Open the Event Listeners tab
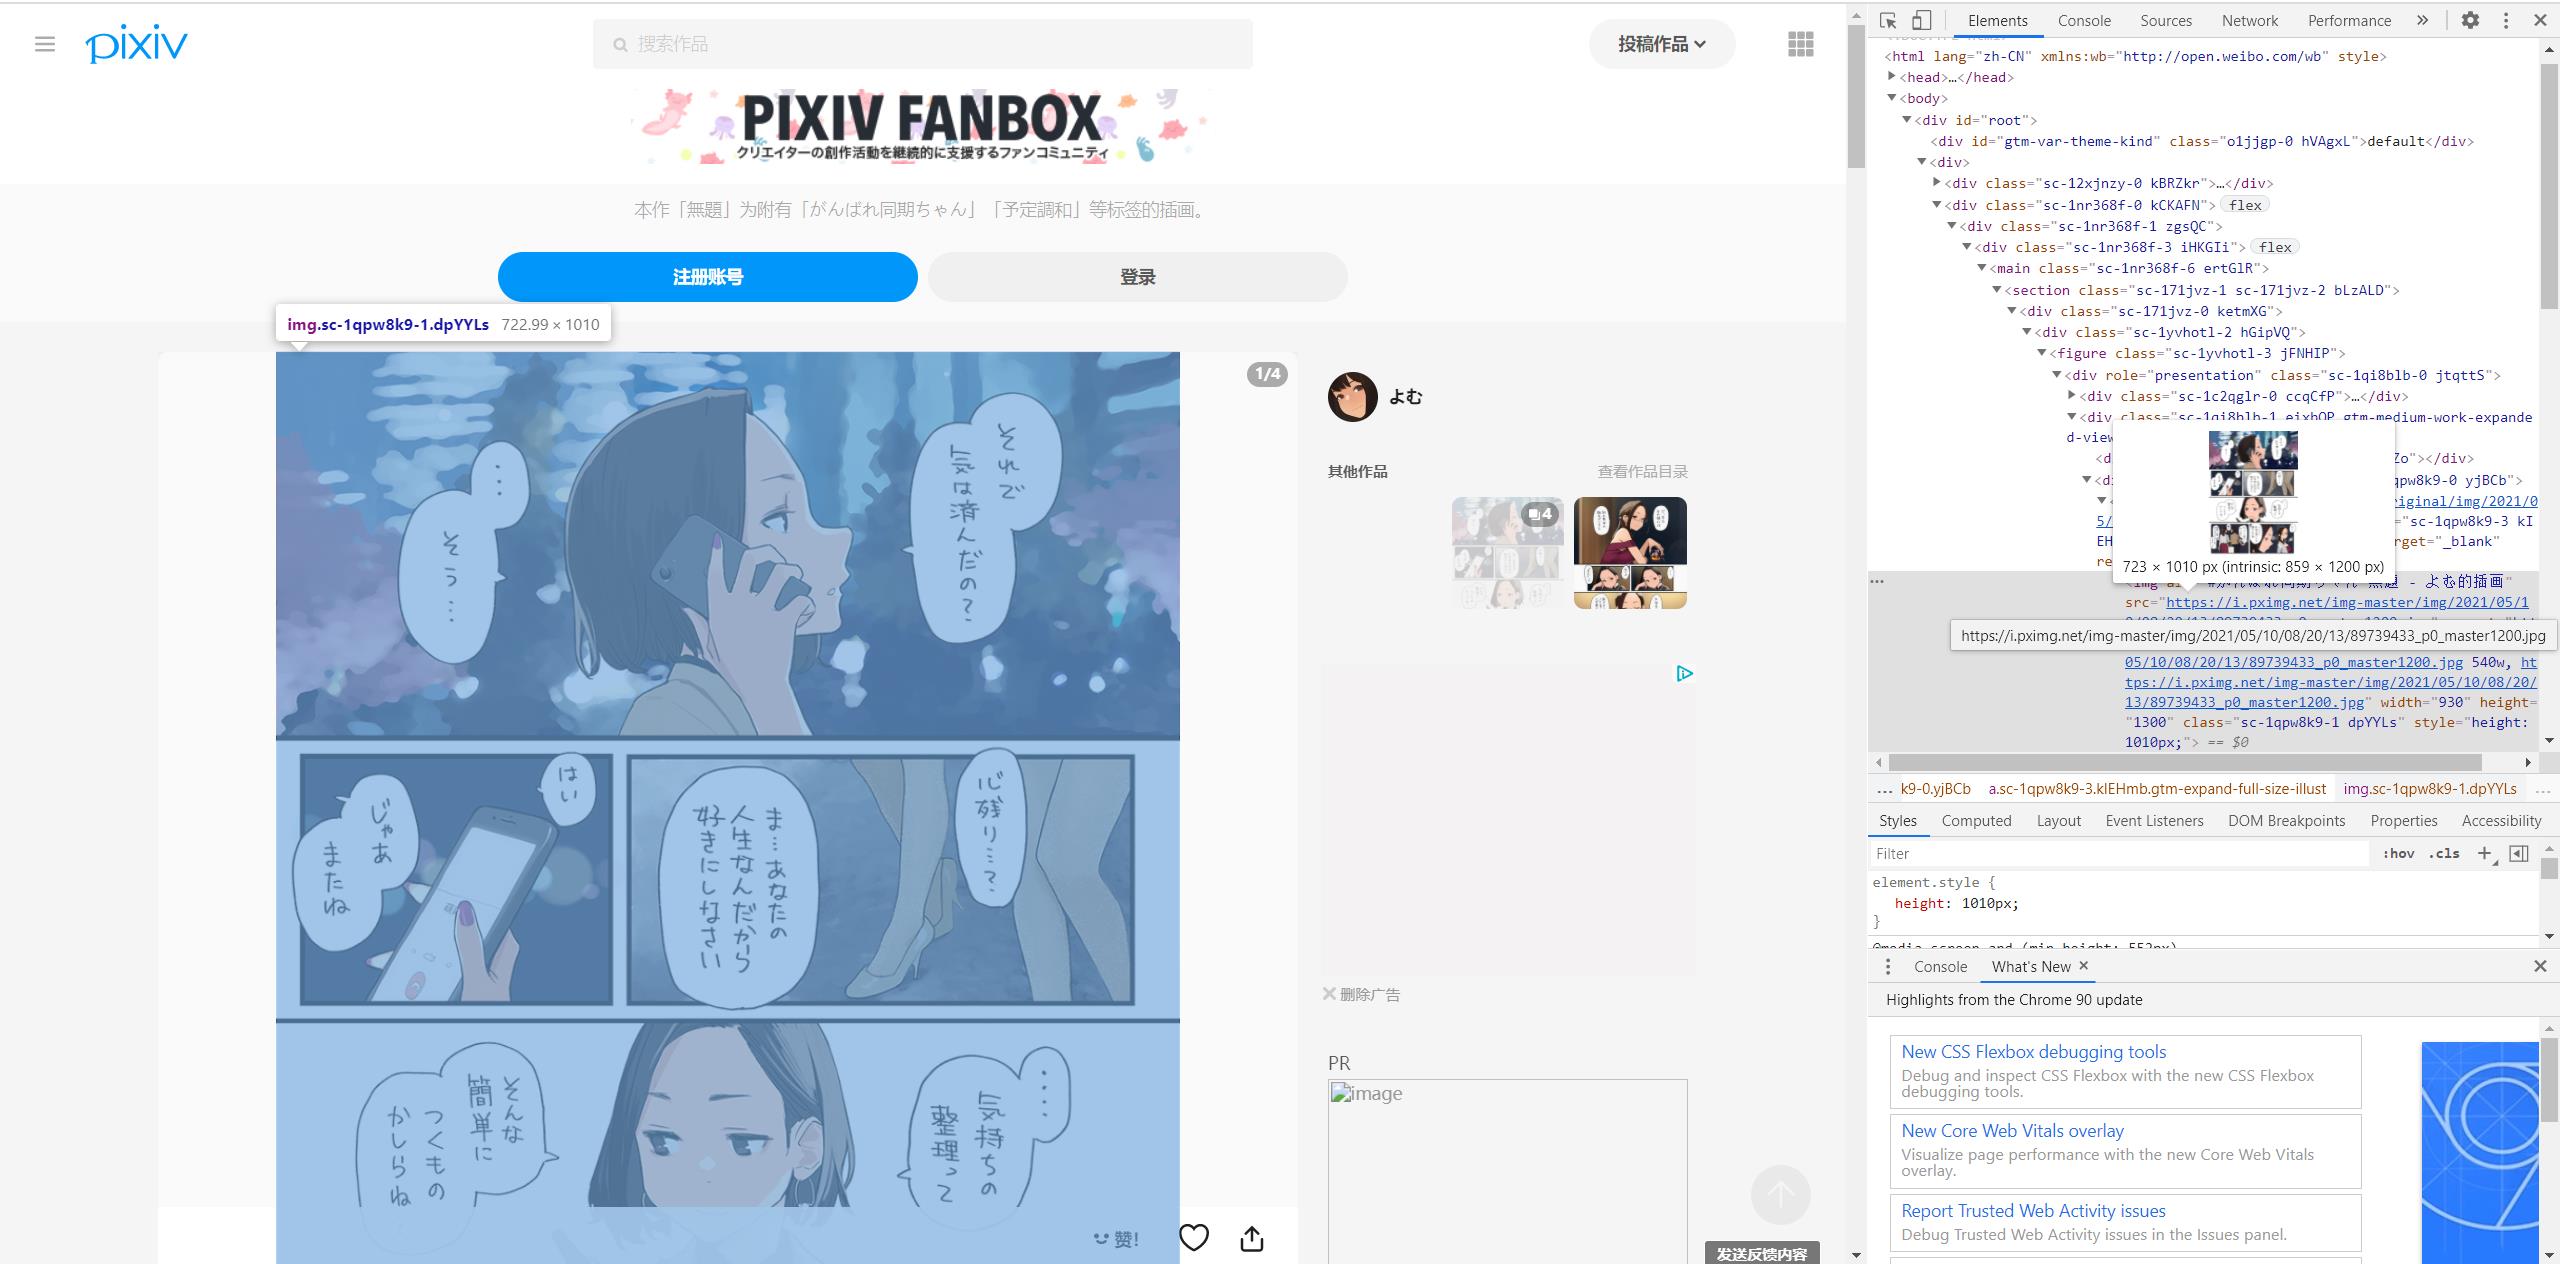 click(x=2154, y=820)
